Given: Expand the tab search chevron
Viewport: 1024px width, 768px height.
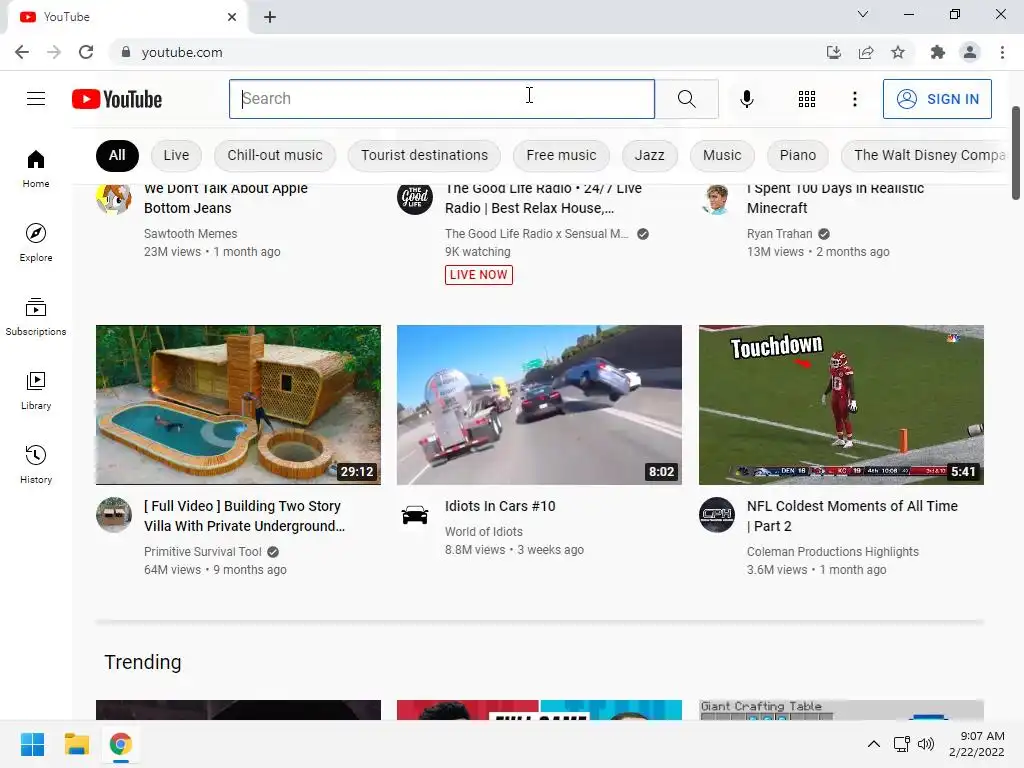Looking at the screenshot, I should (863, 14).
